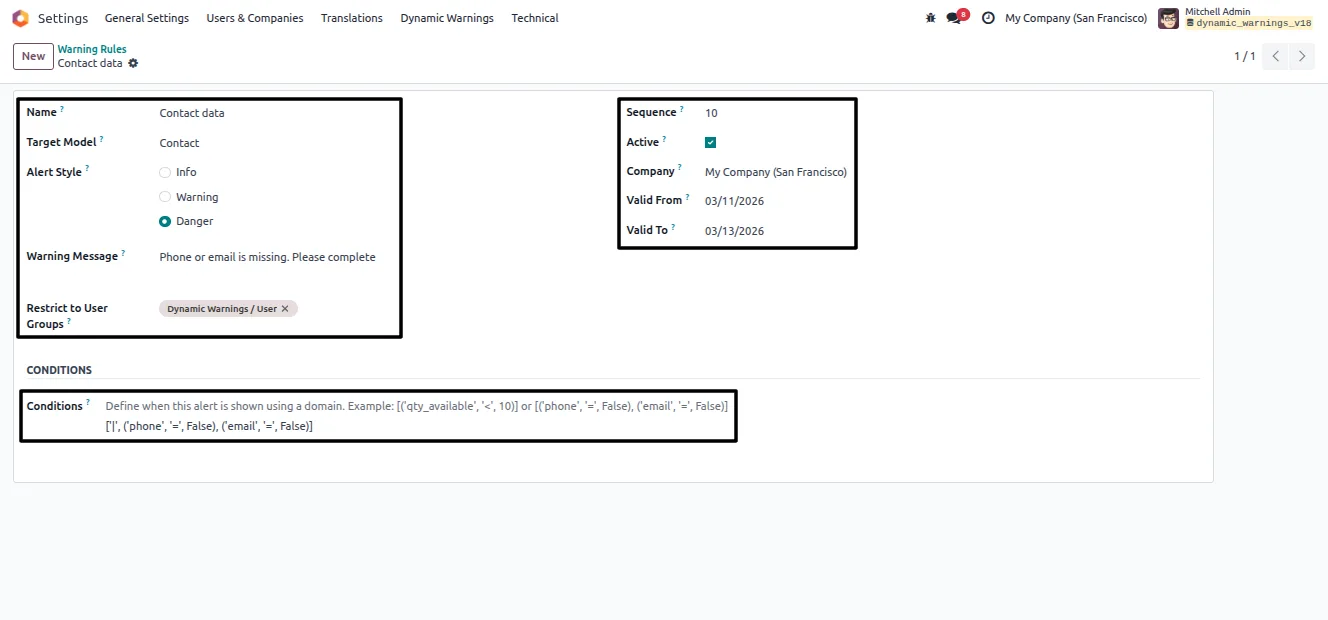Screen dimensions: 1328x620
Task: Open the company switcher My Company (San Francisco)
Action: click(x=1076, y=18)
